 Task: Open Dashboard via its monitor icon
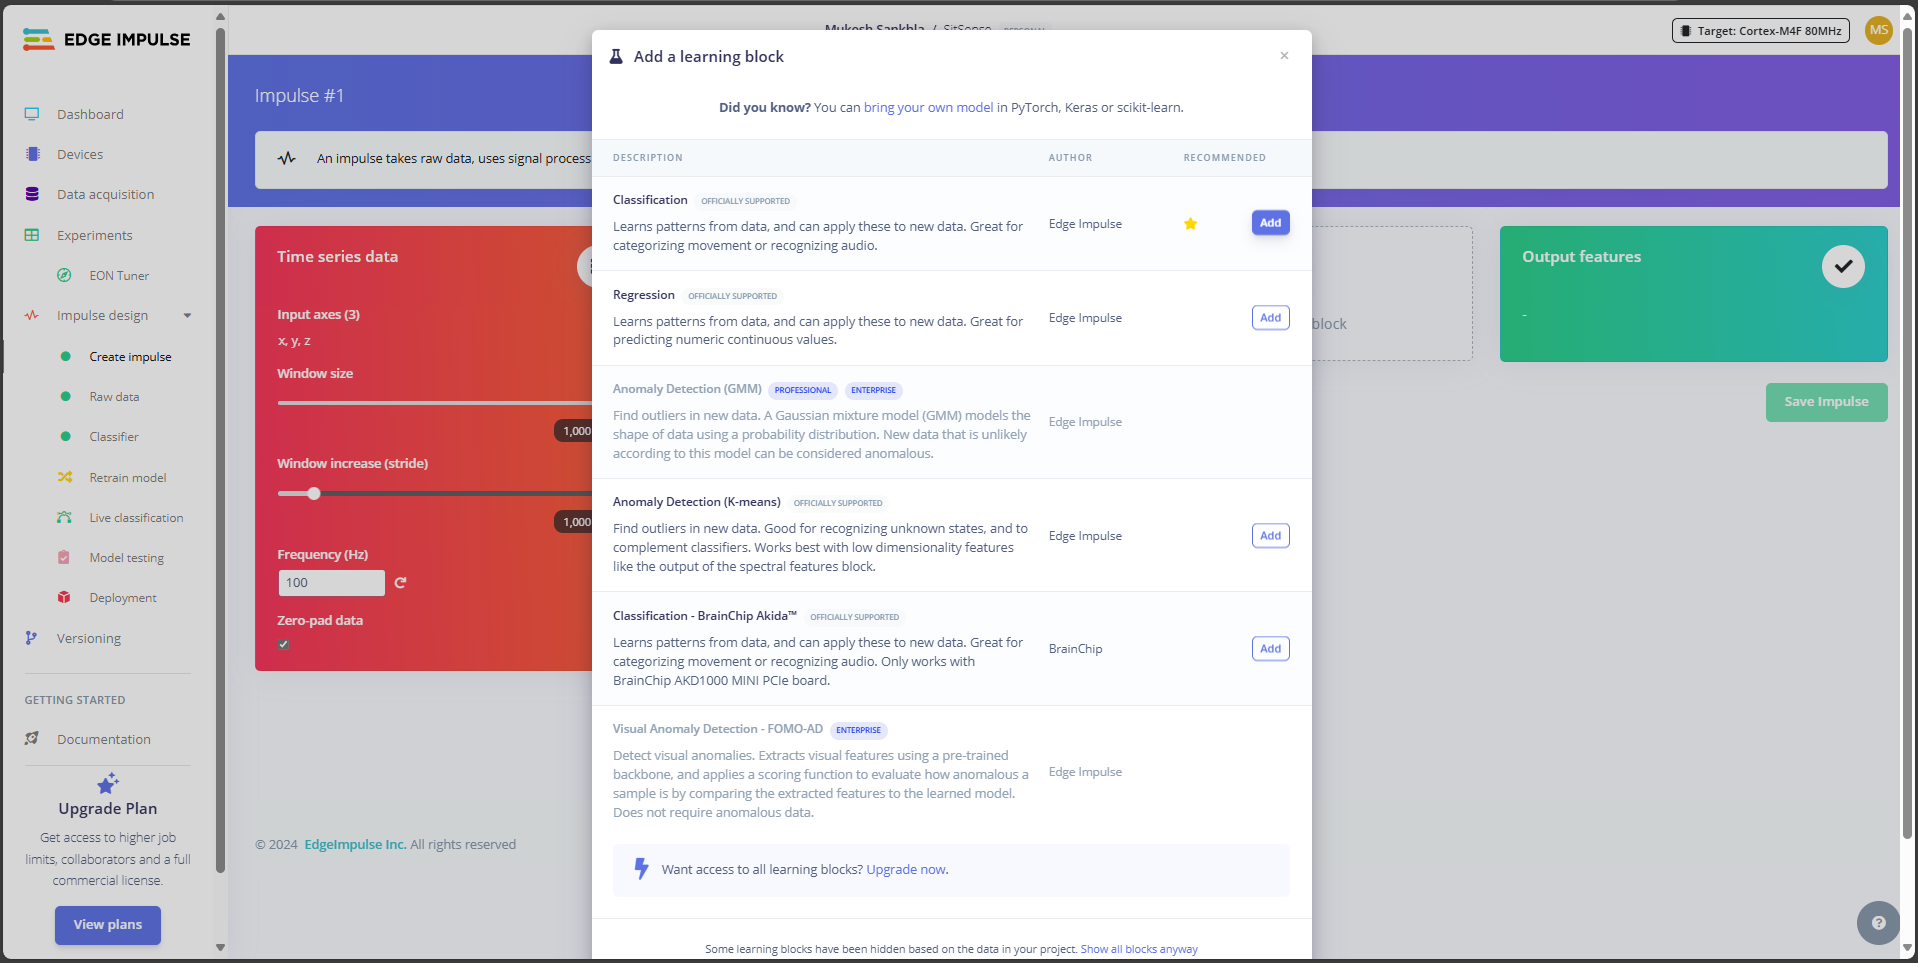tap(32, 114)
